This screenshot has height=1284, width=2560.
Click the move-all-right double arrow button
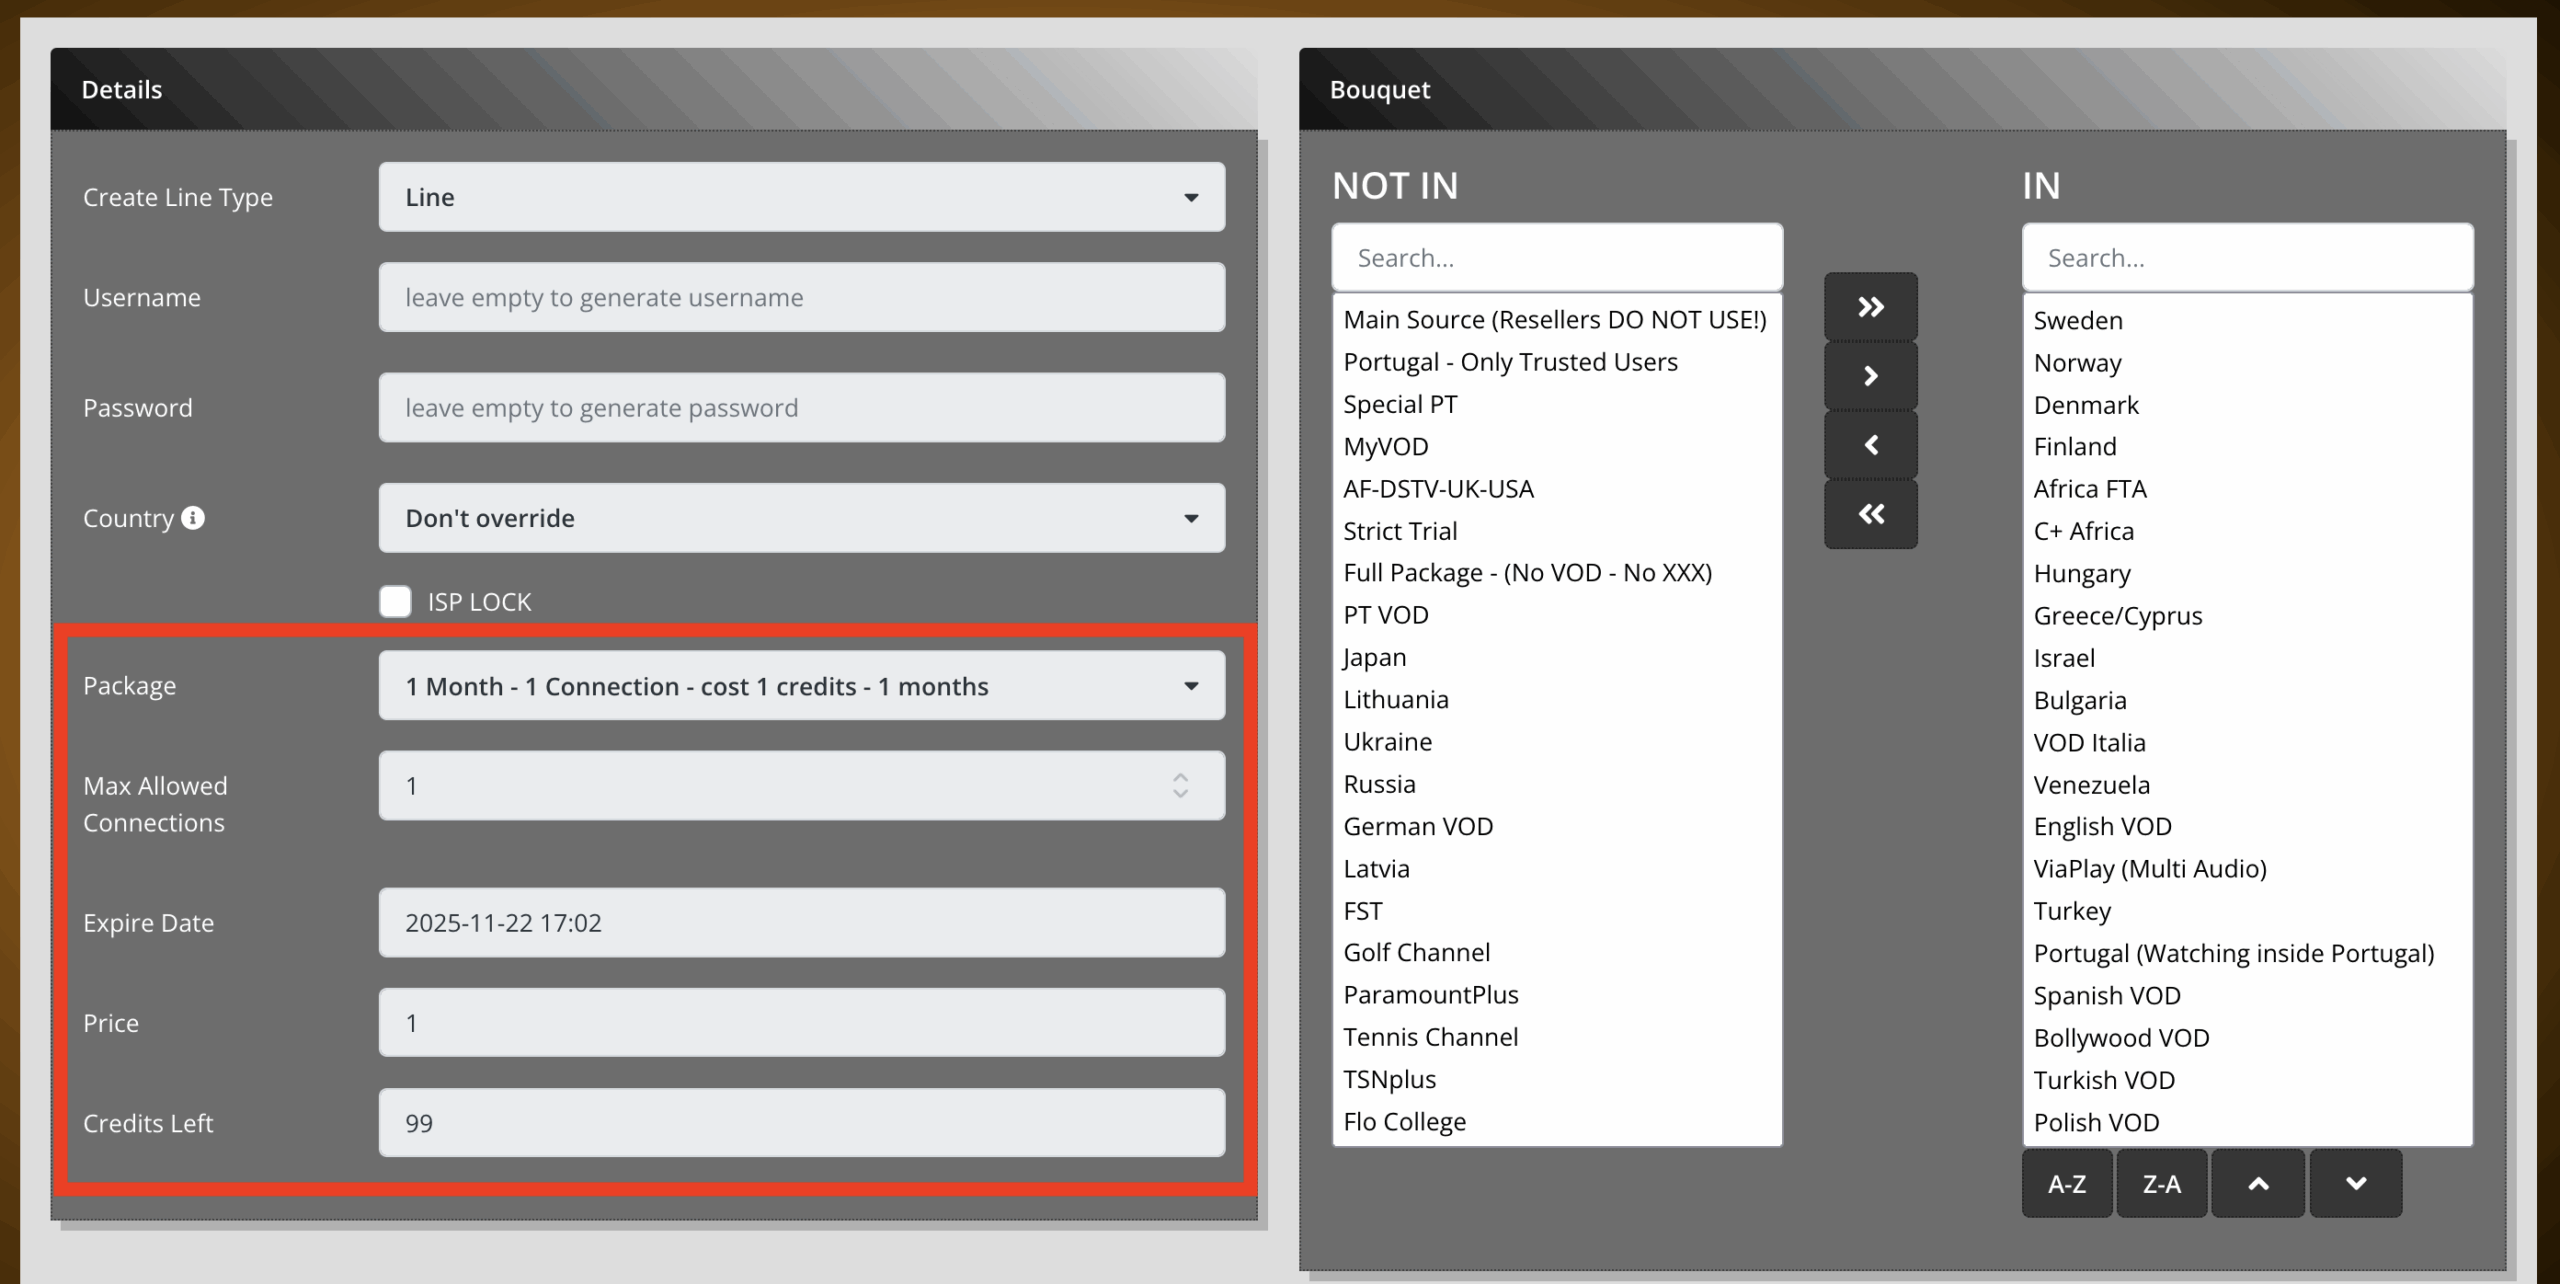coord(1870,307)
